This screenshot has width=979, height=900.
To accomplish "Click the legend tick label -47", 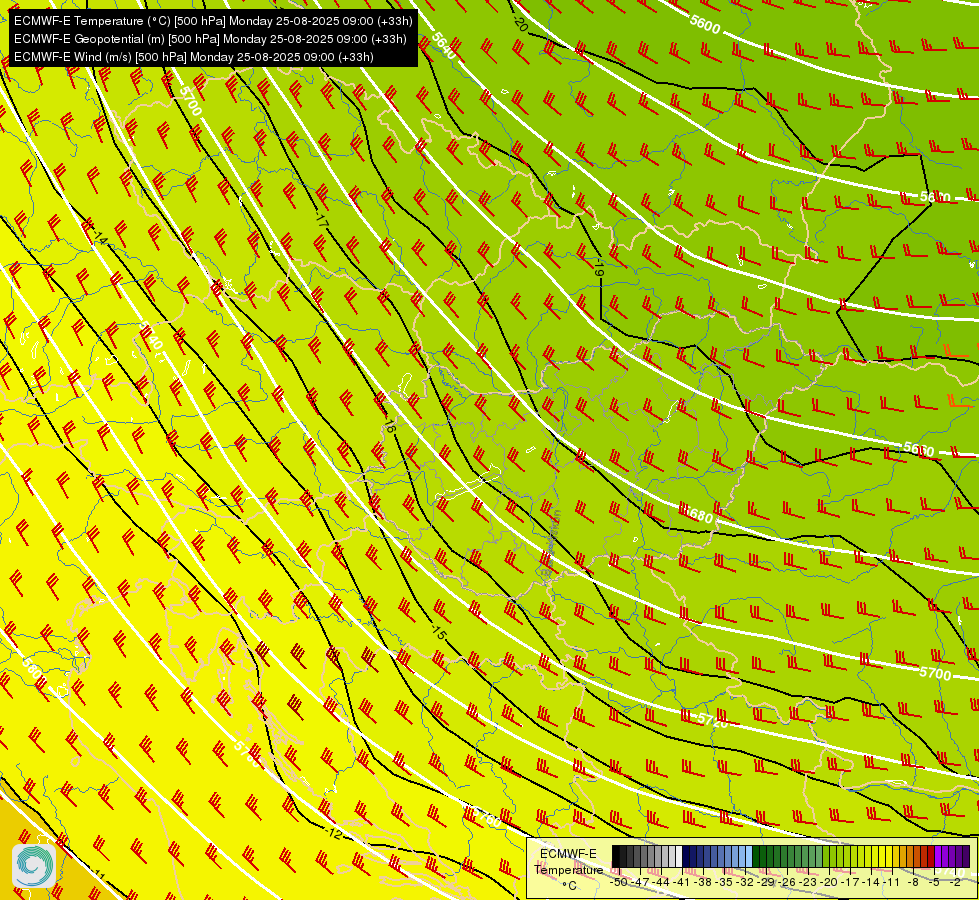I will click(640, 882).
